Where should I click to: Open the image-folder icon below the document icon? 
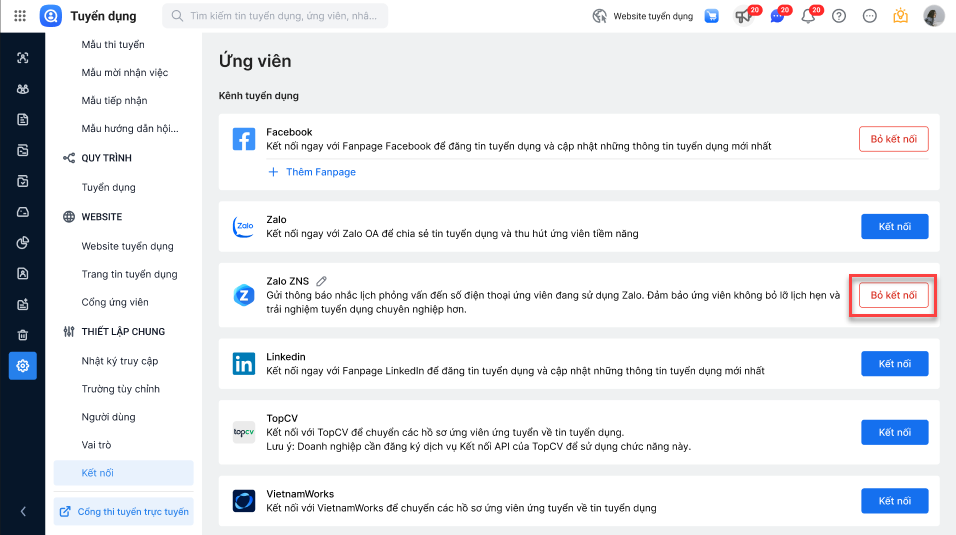click(23, 150)
